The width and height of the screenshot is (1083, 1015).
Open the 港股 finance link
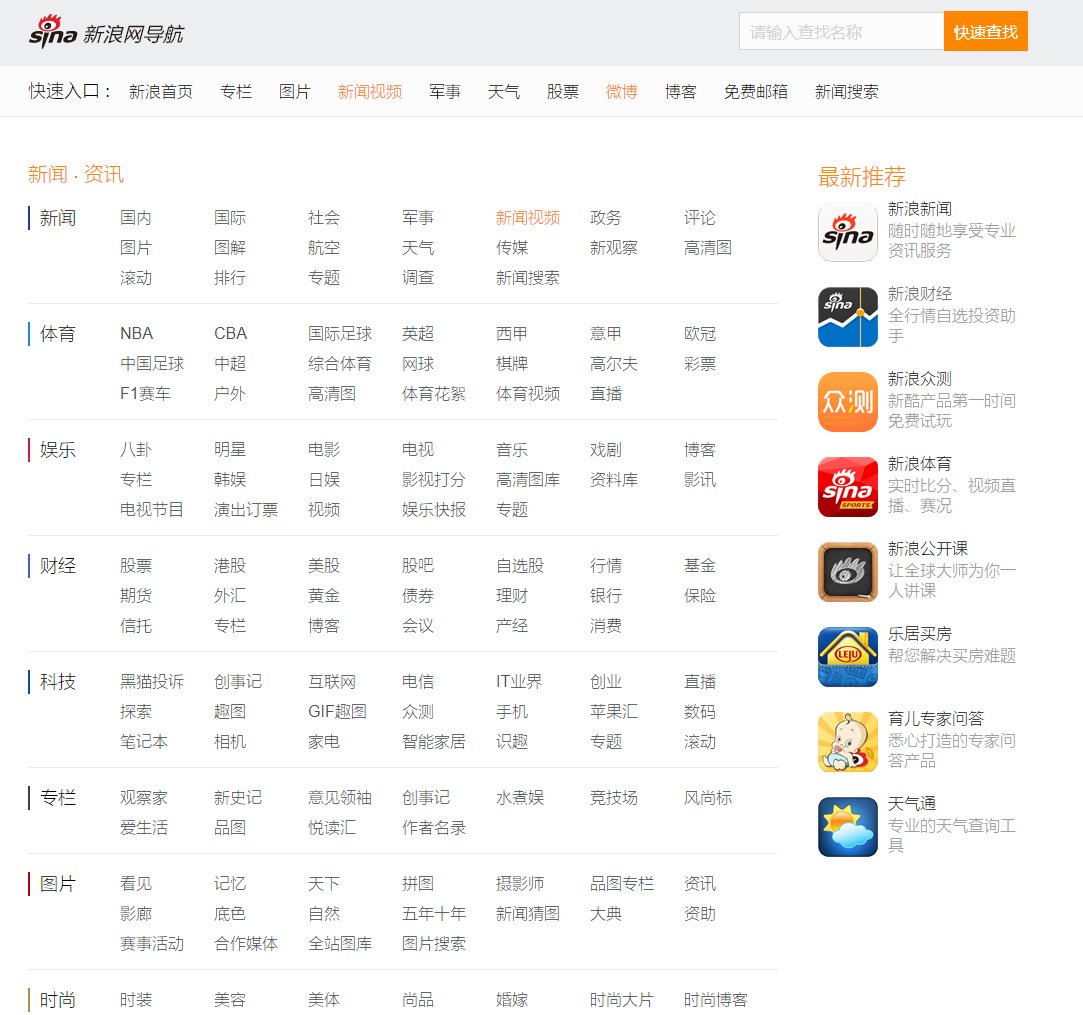[x=230, y=566]
